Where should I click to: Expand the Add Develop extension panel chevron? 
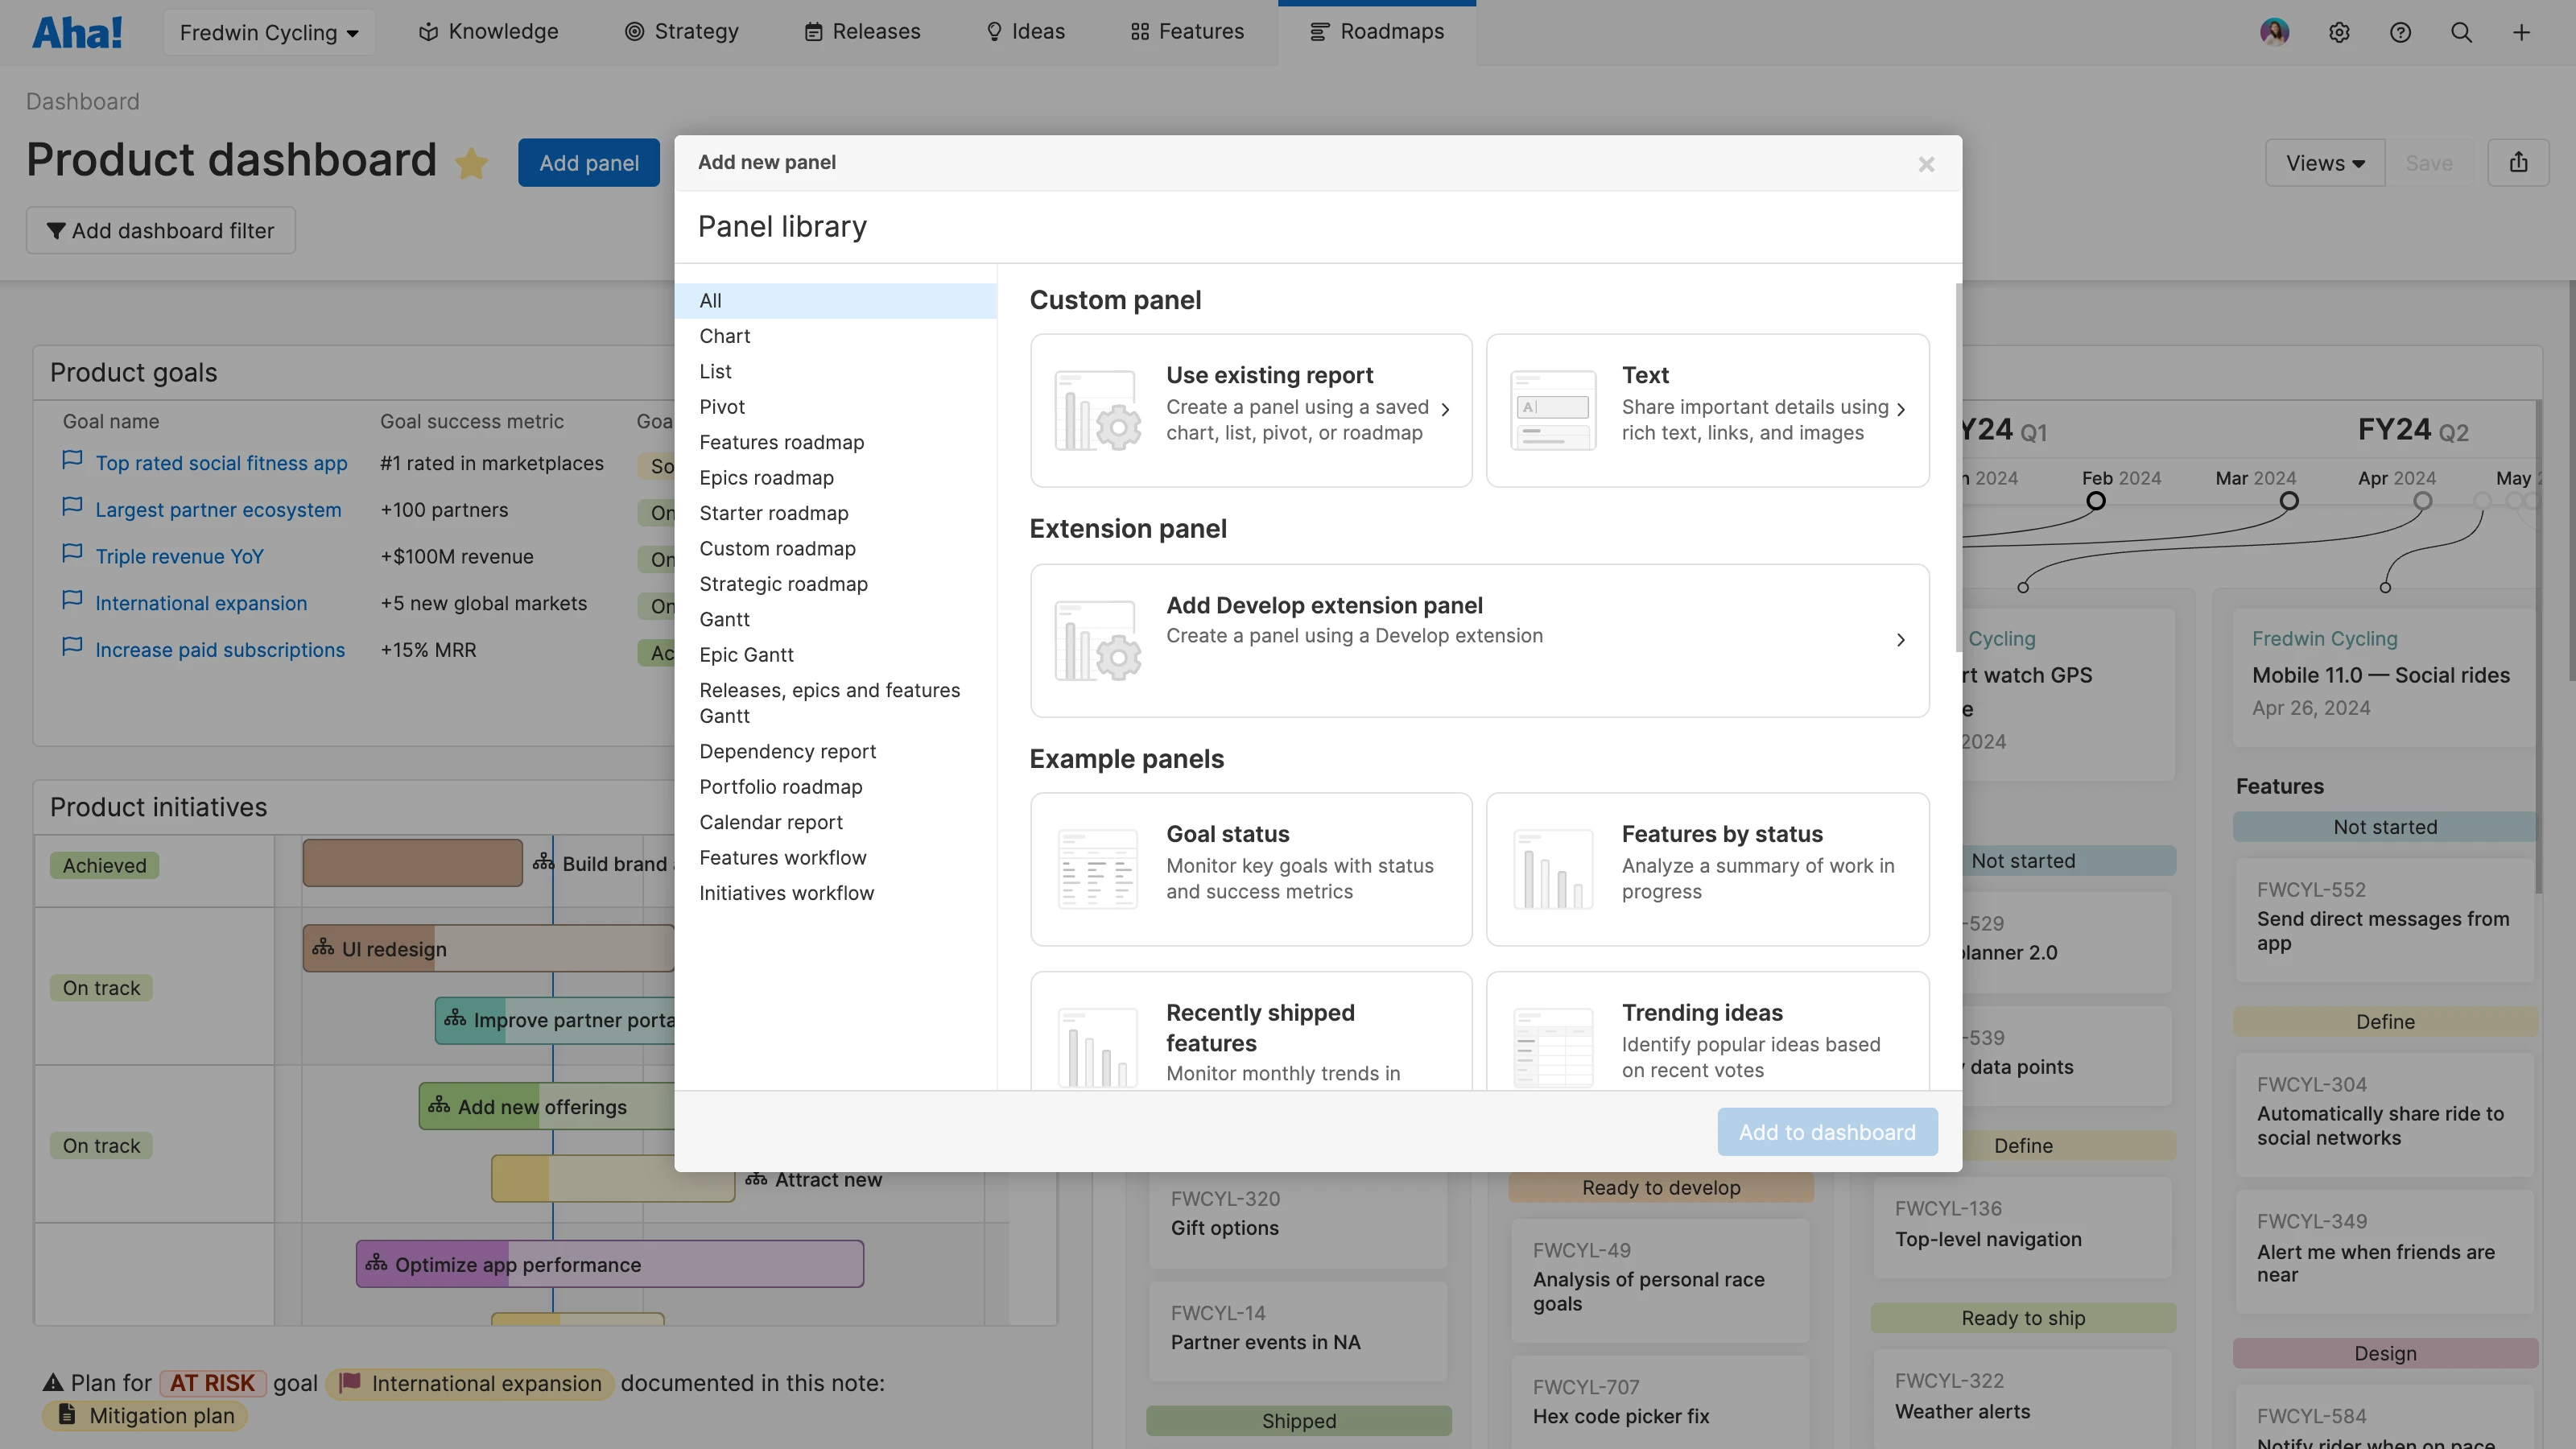coord(1900,640)
